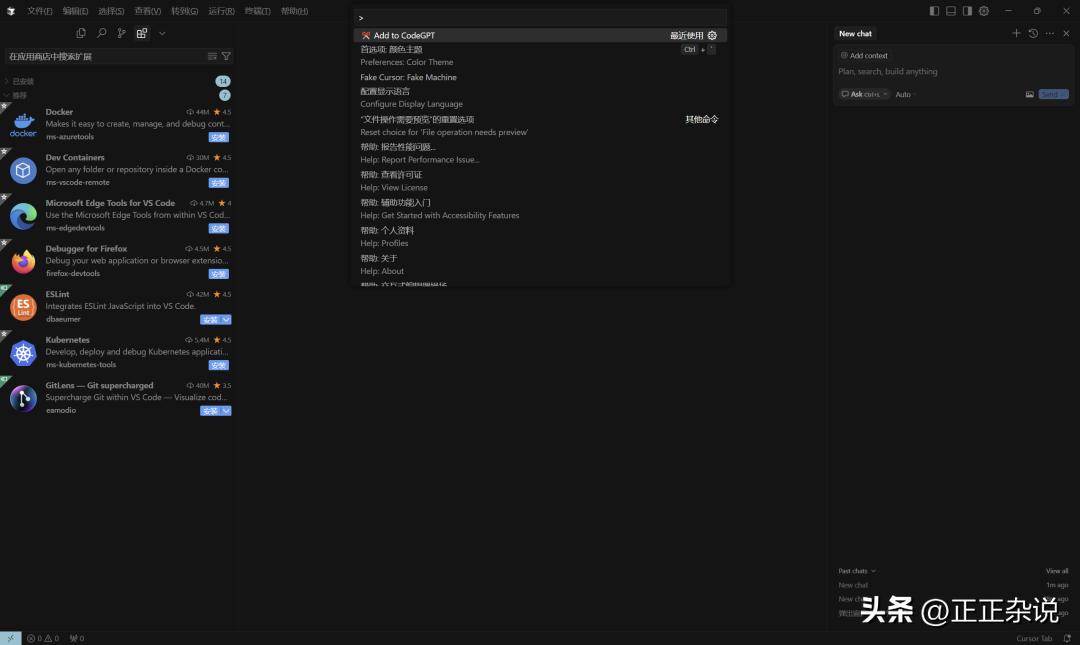The height and width of the screenshot is (645, 1080).
Task: Install the Docker extension
Action: [218, 137]
